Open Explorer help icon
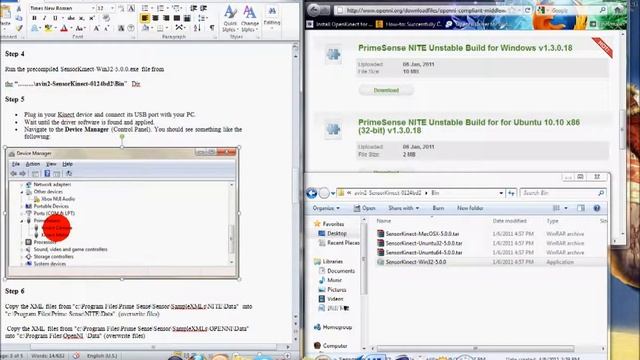This screenshot has height=360, width=640. click(x=597, y=208)
